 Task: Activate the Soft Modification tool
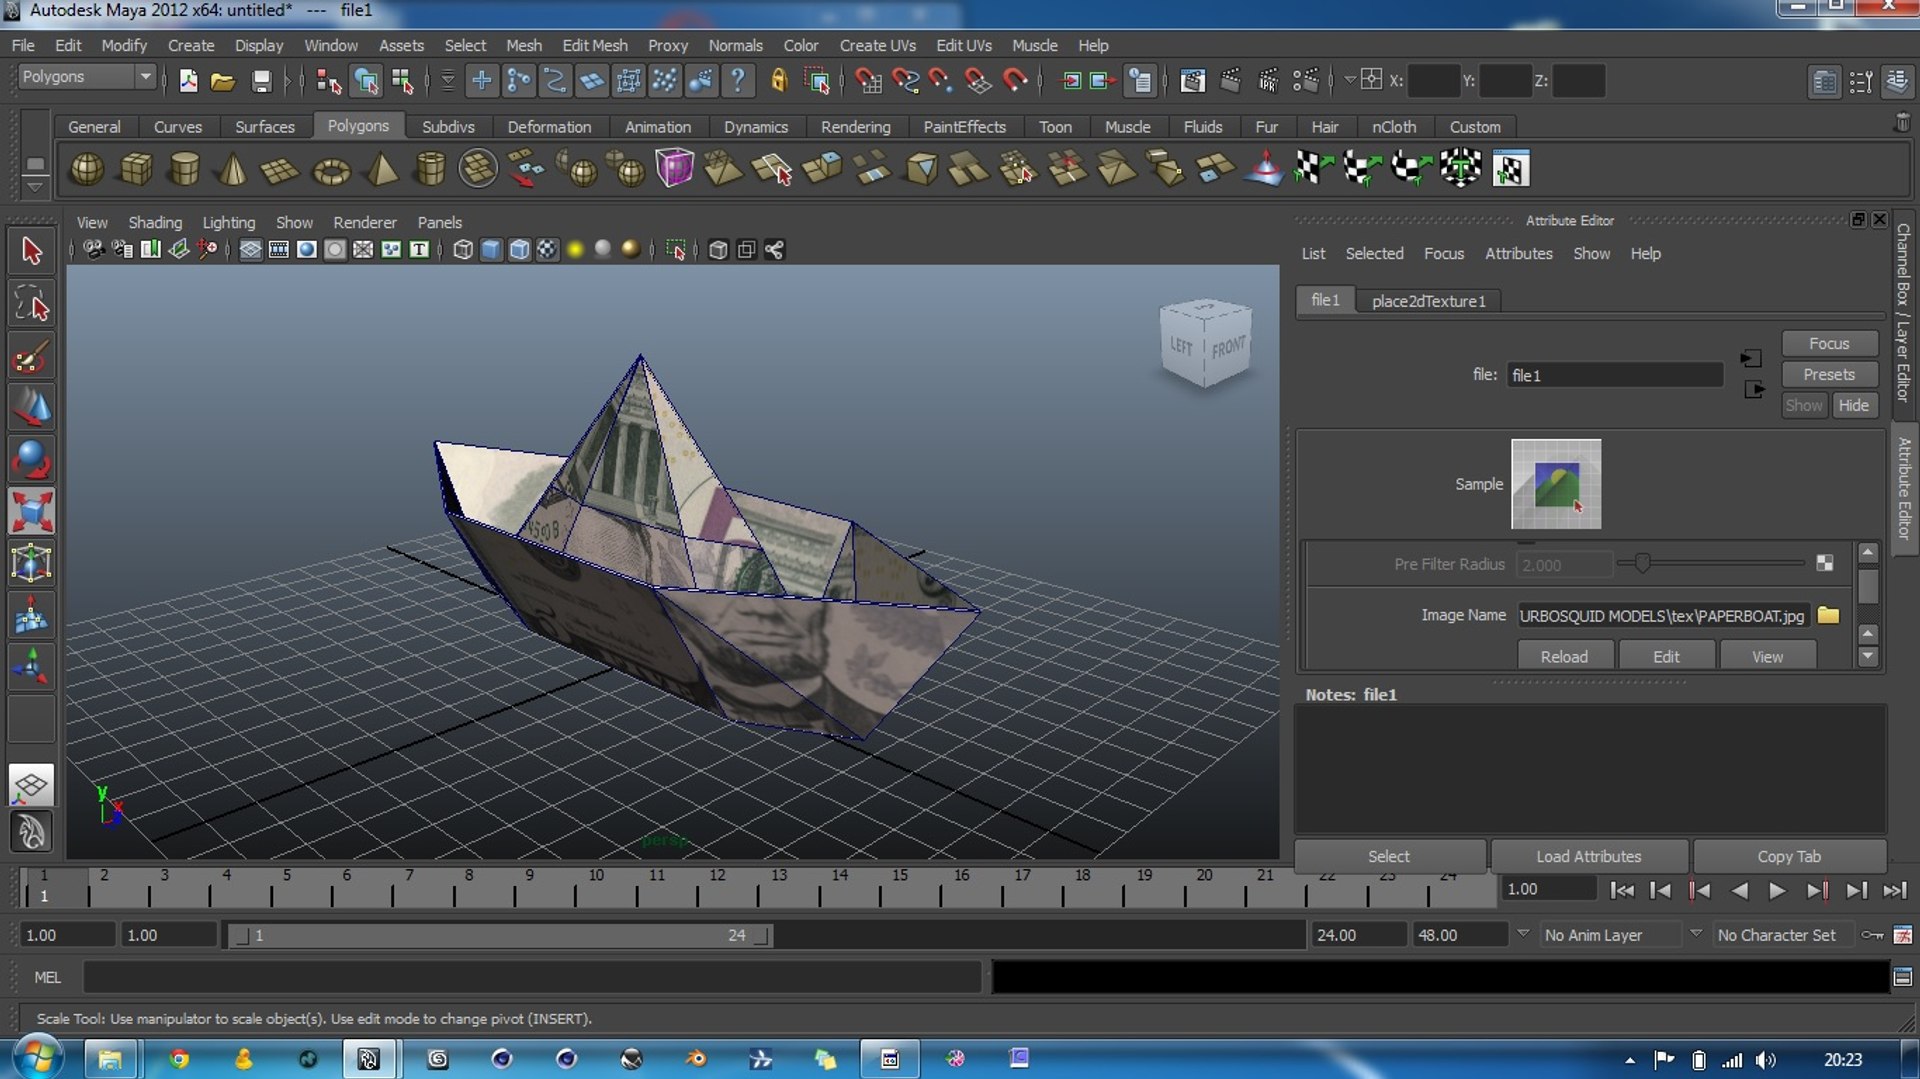click(x=32, y=616)
